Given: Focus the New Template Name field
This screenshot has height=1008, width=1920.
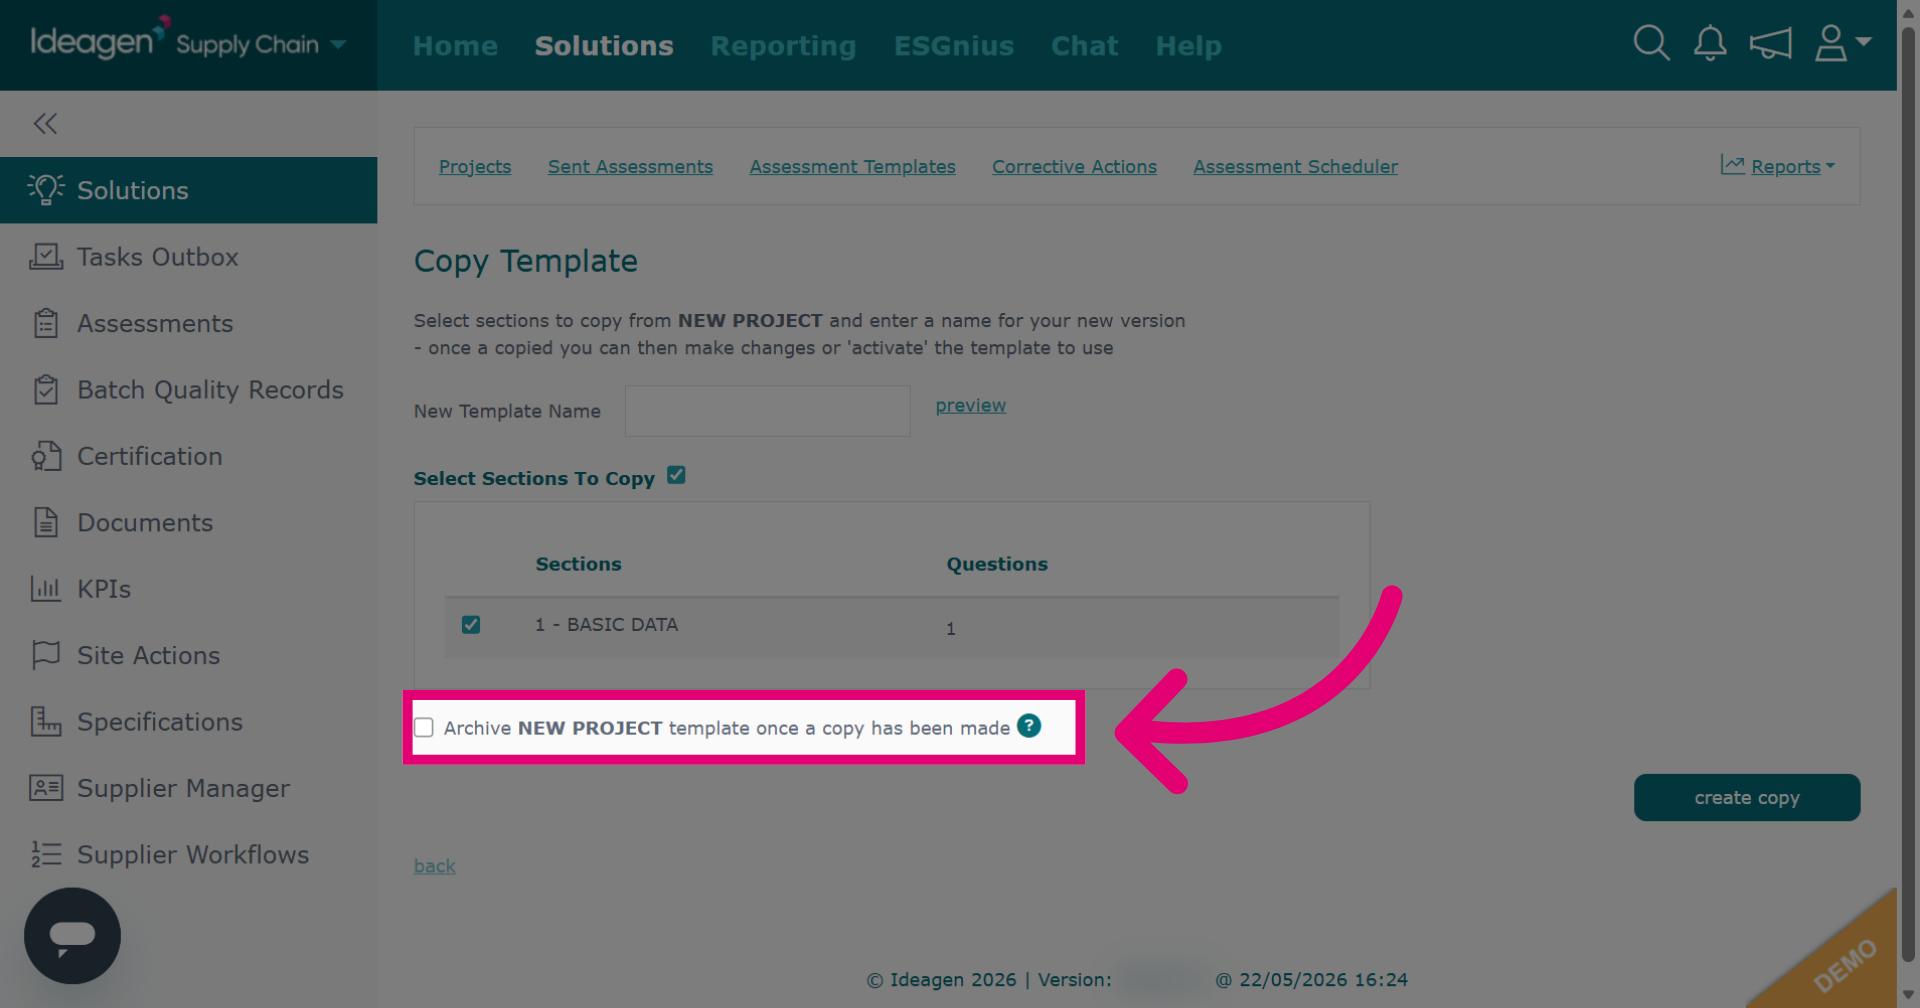Looking at the screenshot, I should [x=767, y=411].
